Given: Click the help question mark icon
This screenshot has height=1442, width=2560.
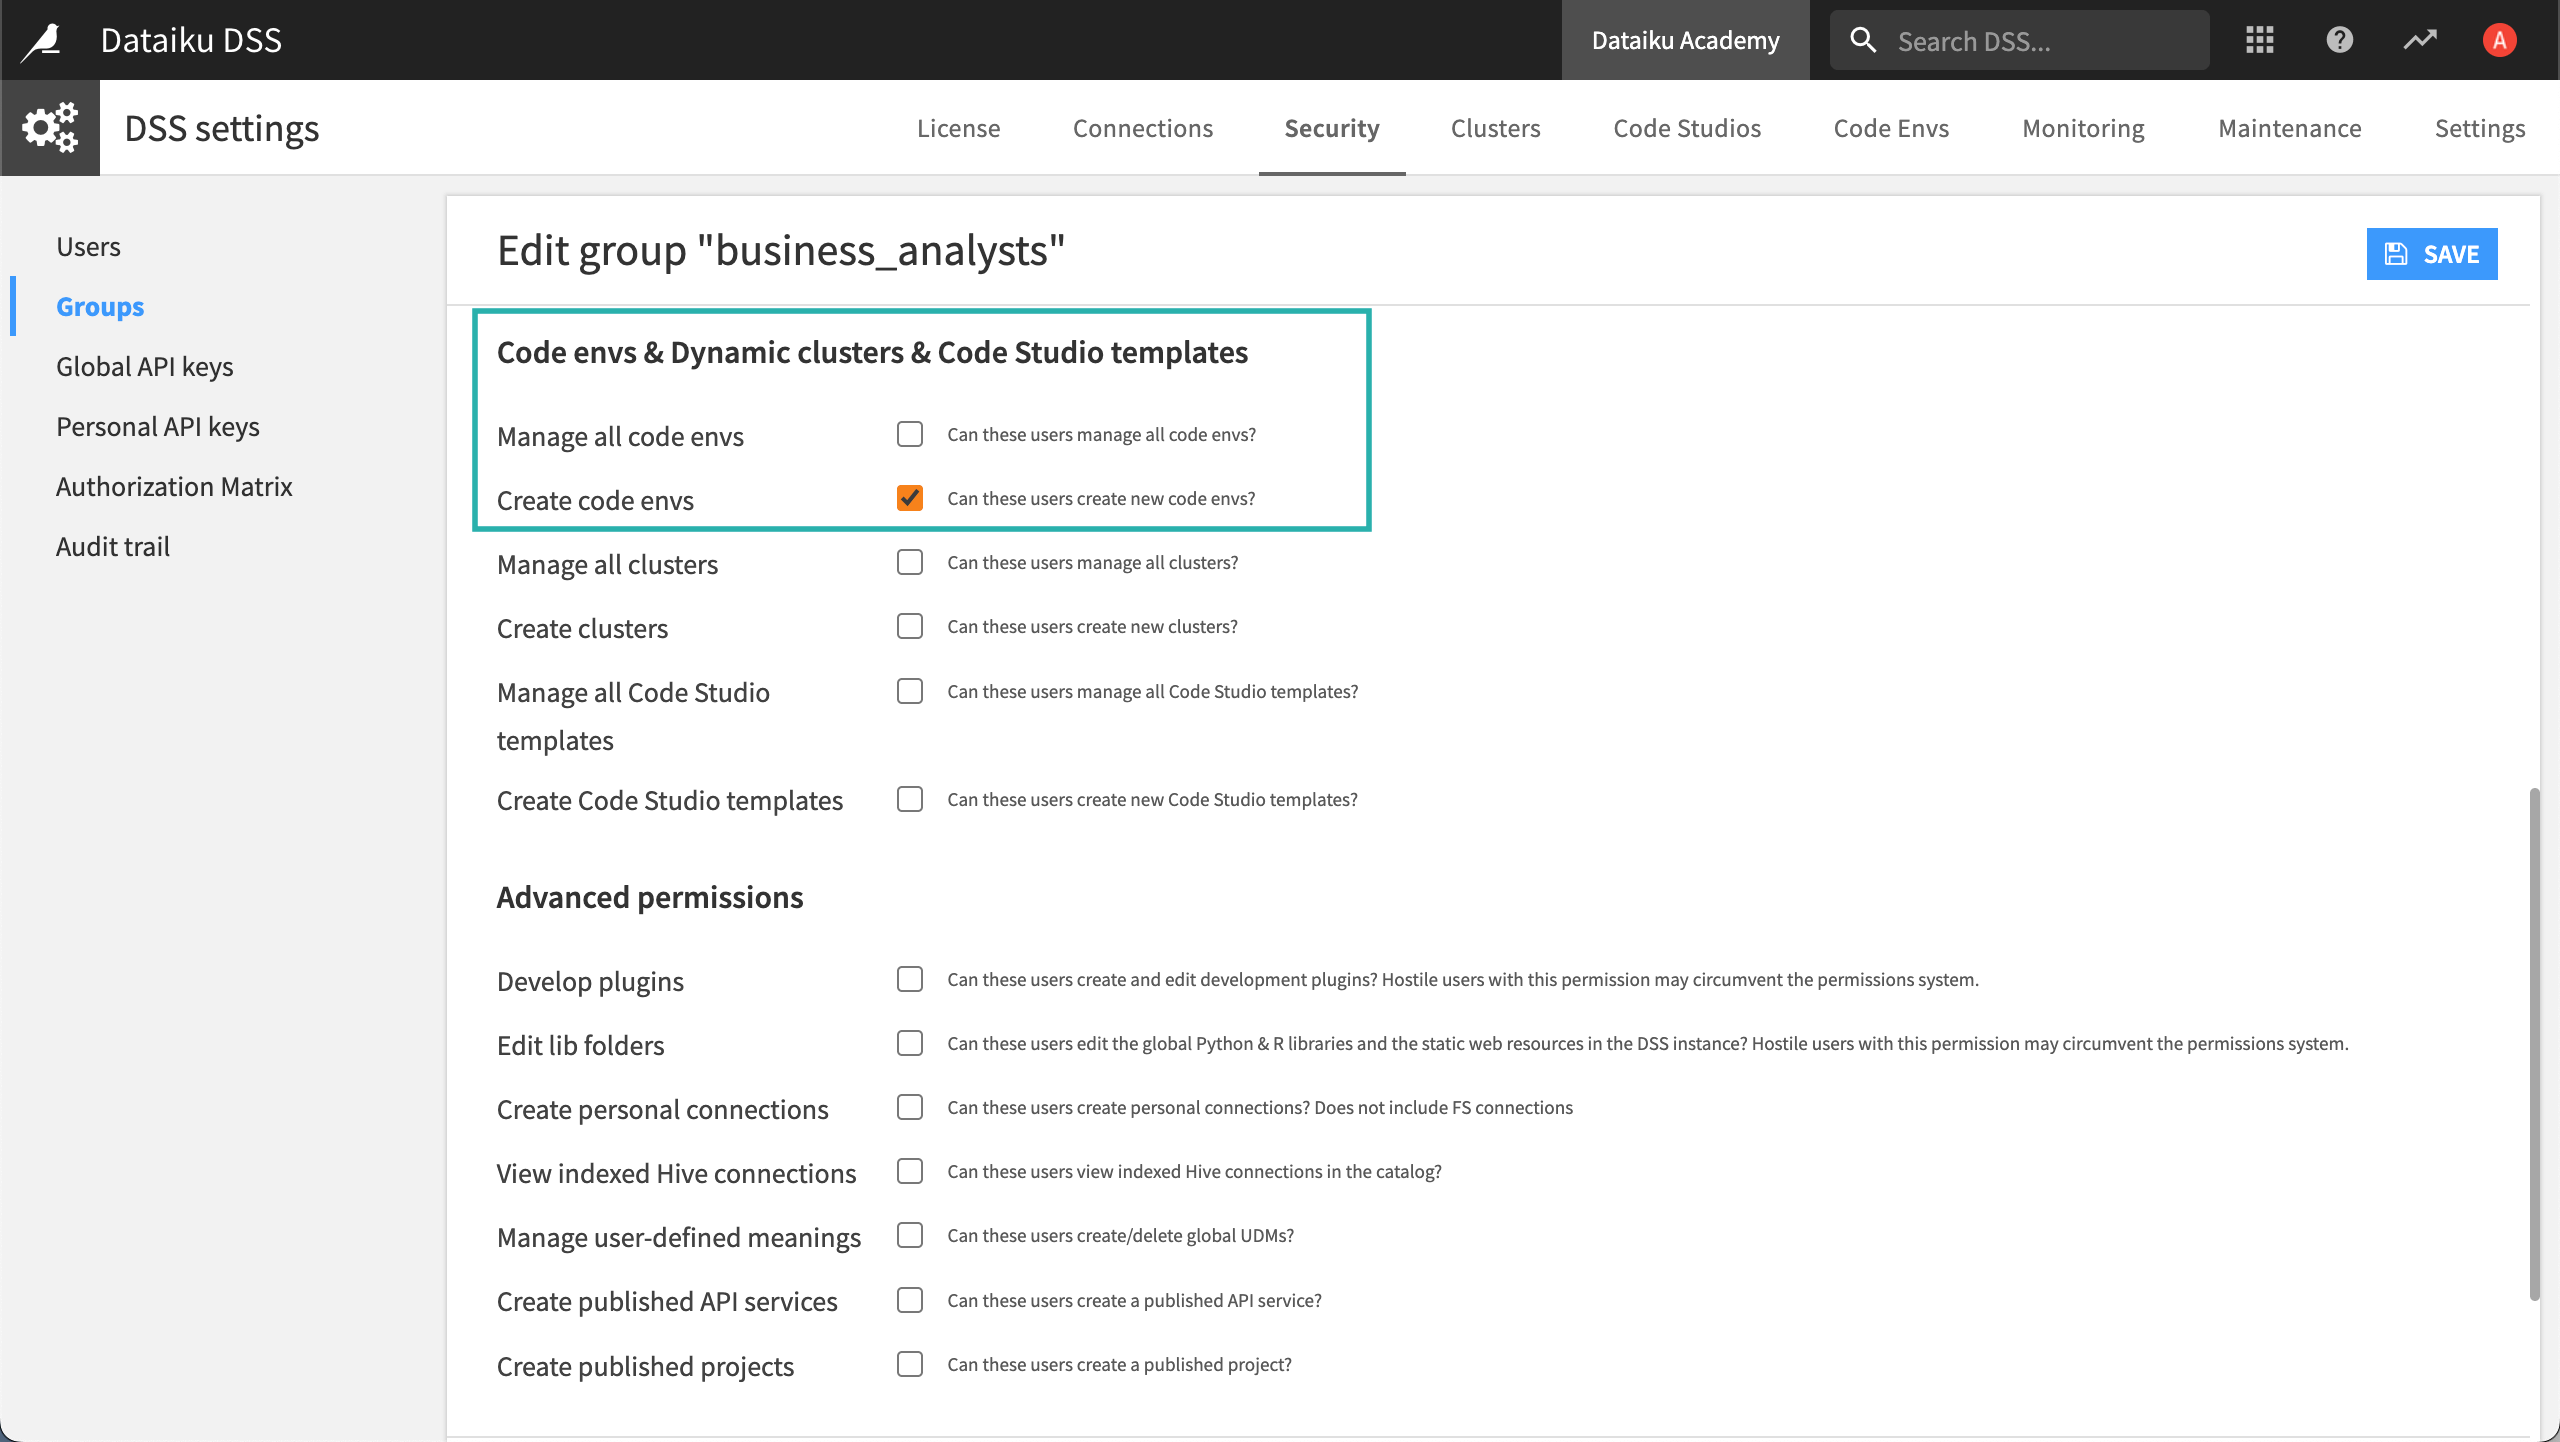Looking at the screenshot, I should pos(2340,39).
